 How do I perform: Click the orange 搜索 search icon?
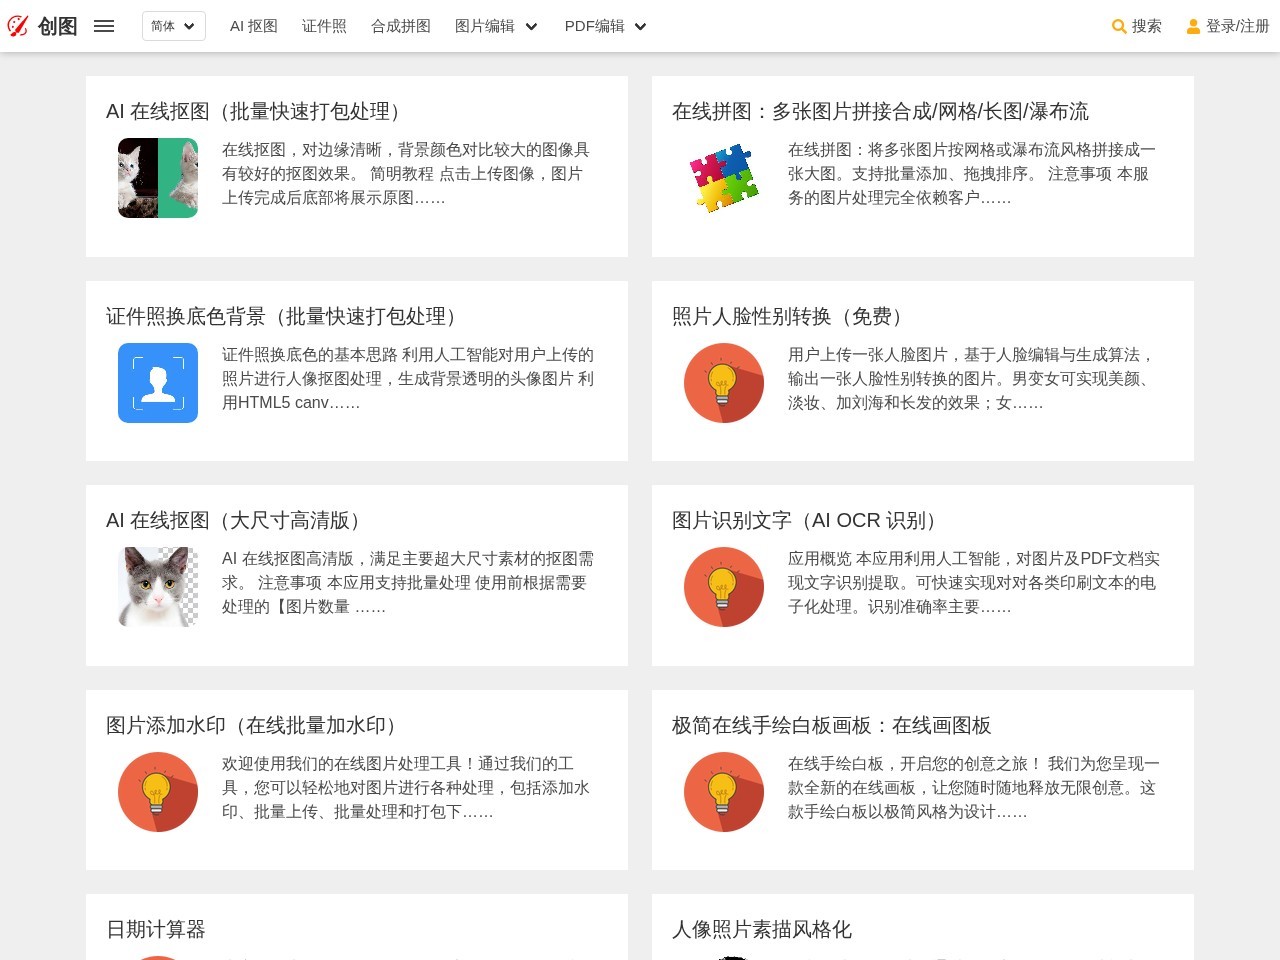tap(1119, 27)
